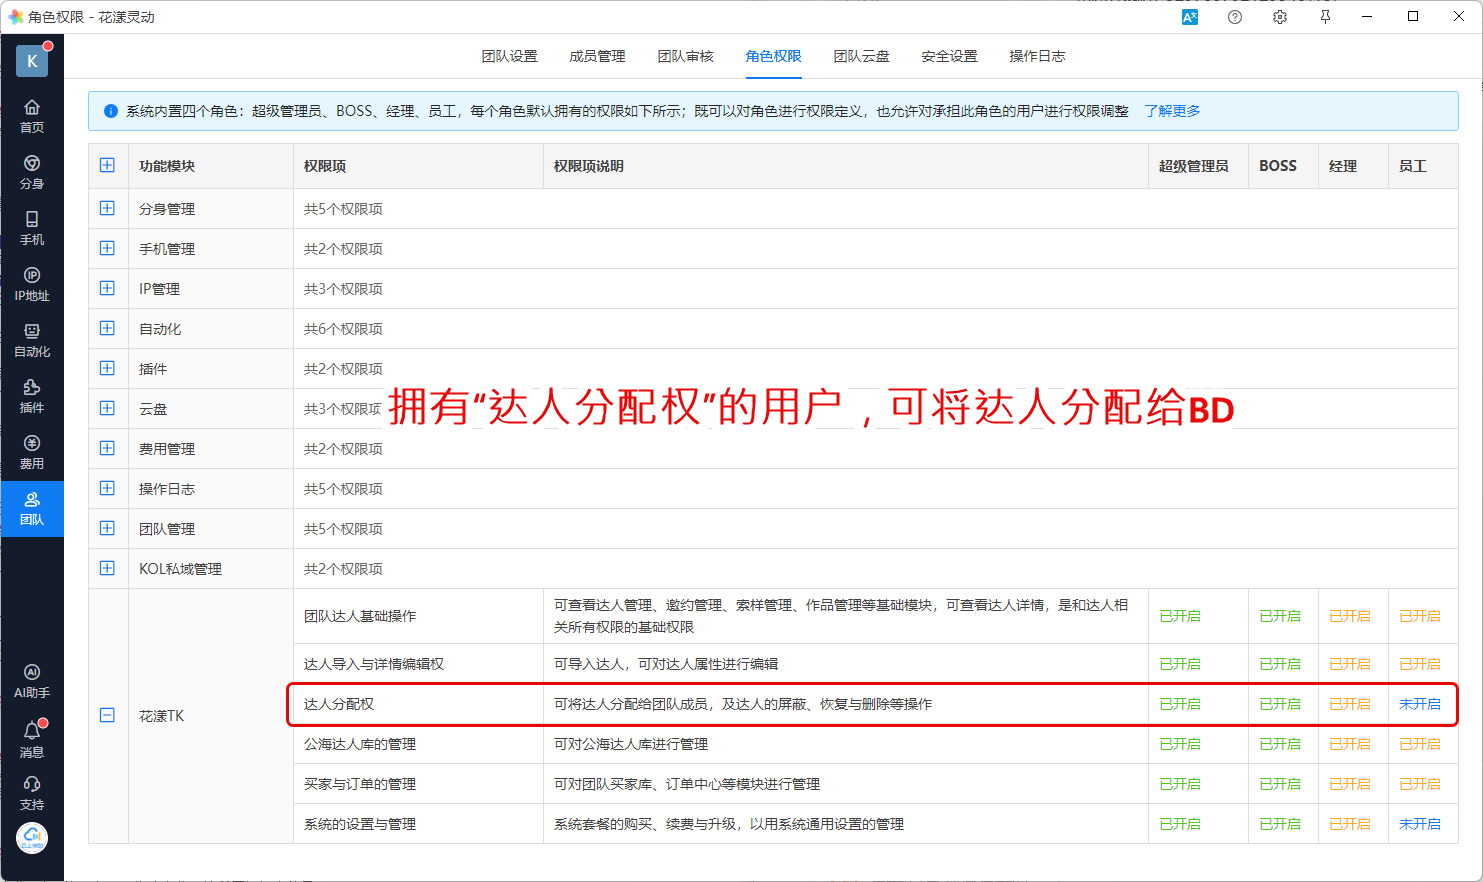
Task: Go to the 手机 phone section
Action: (32, 227)
